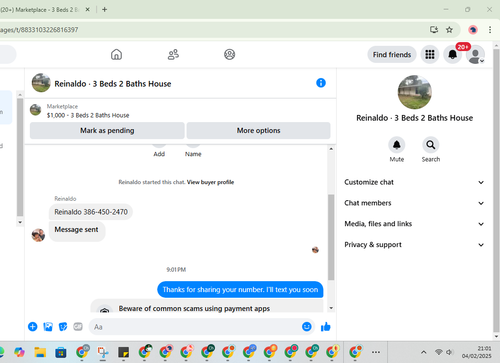Select the Marketplace - 3 Beds browser tab
Screen dimensions: 500x363
coord(40,10)
